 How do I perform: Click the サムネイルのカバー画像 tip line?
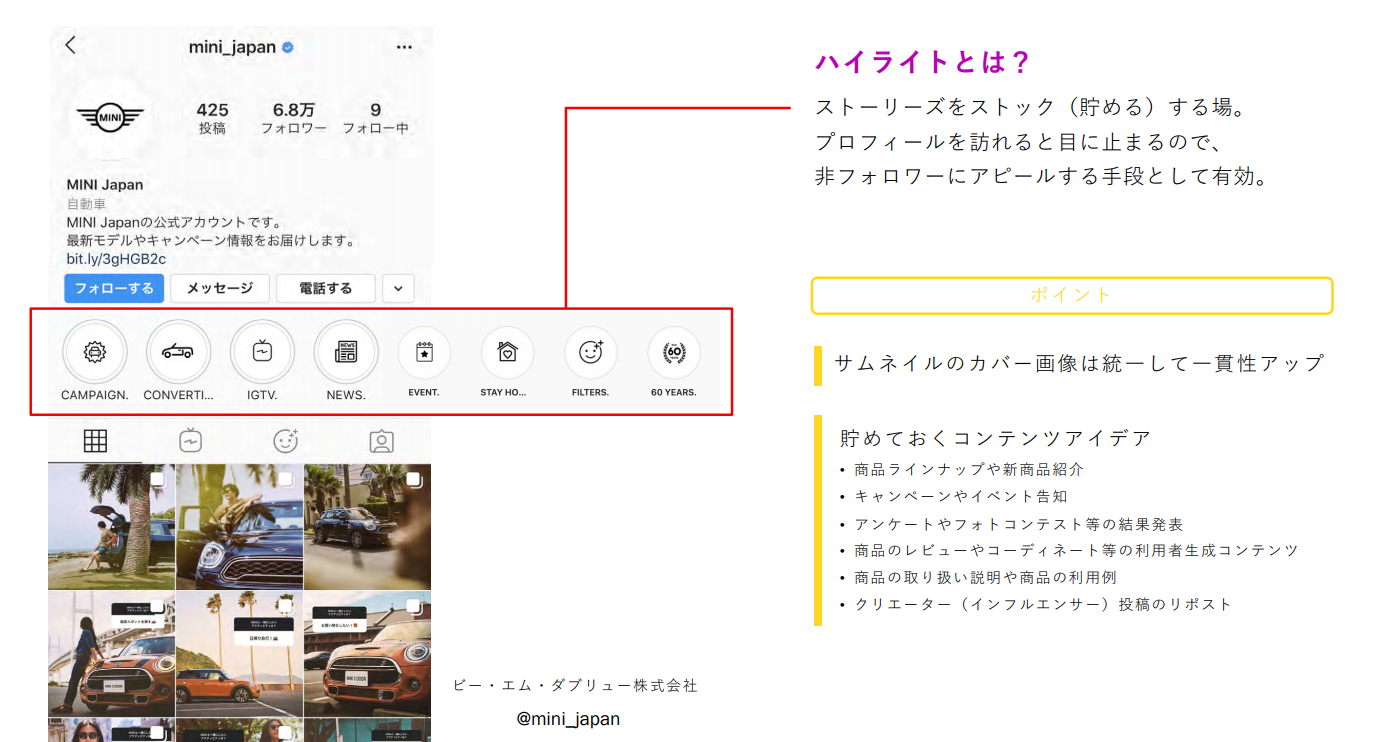coord(1079,363)
